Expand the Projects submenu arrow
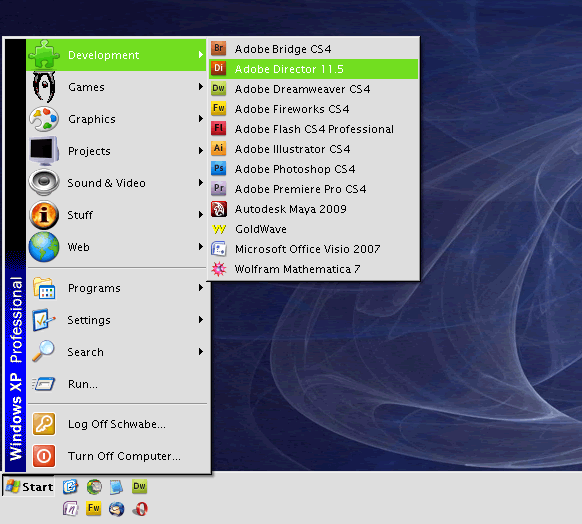Viewport: 582px width, 524px height. (x=201, y=150)
